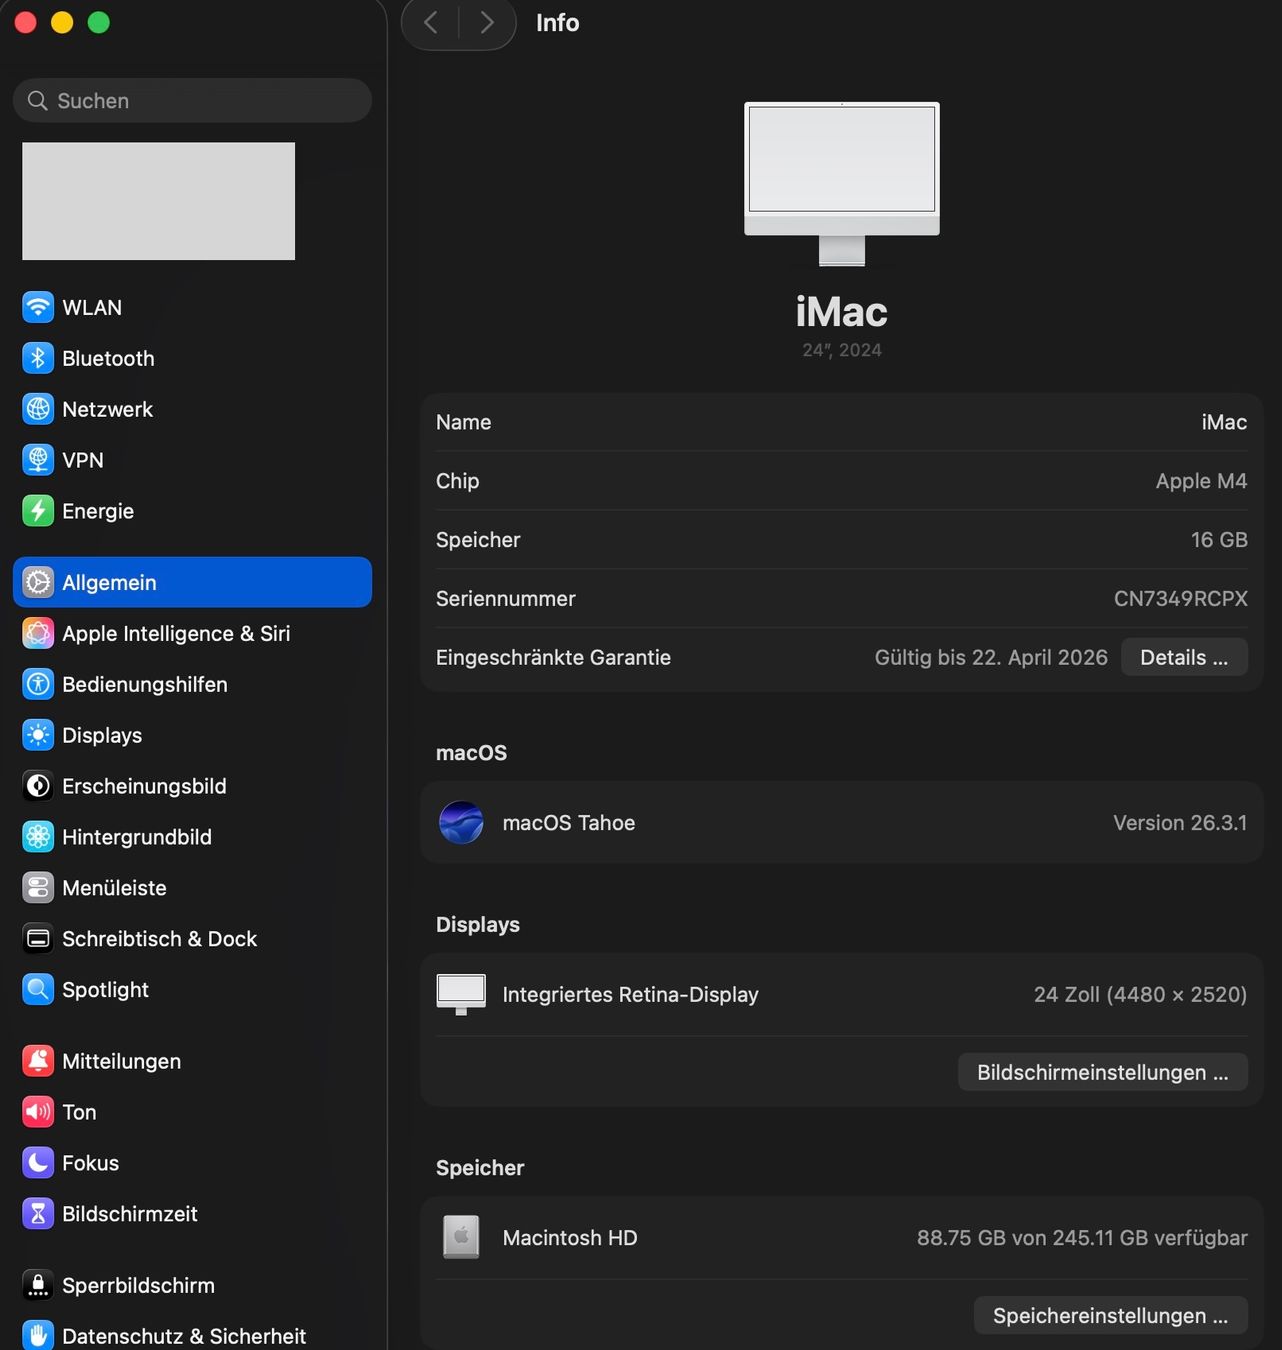
Task: Open Datenschutz & Sicherheit hand icon
Action: [38, 1336]
